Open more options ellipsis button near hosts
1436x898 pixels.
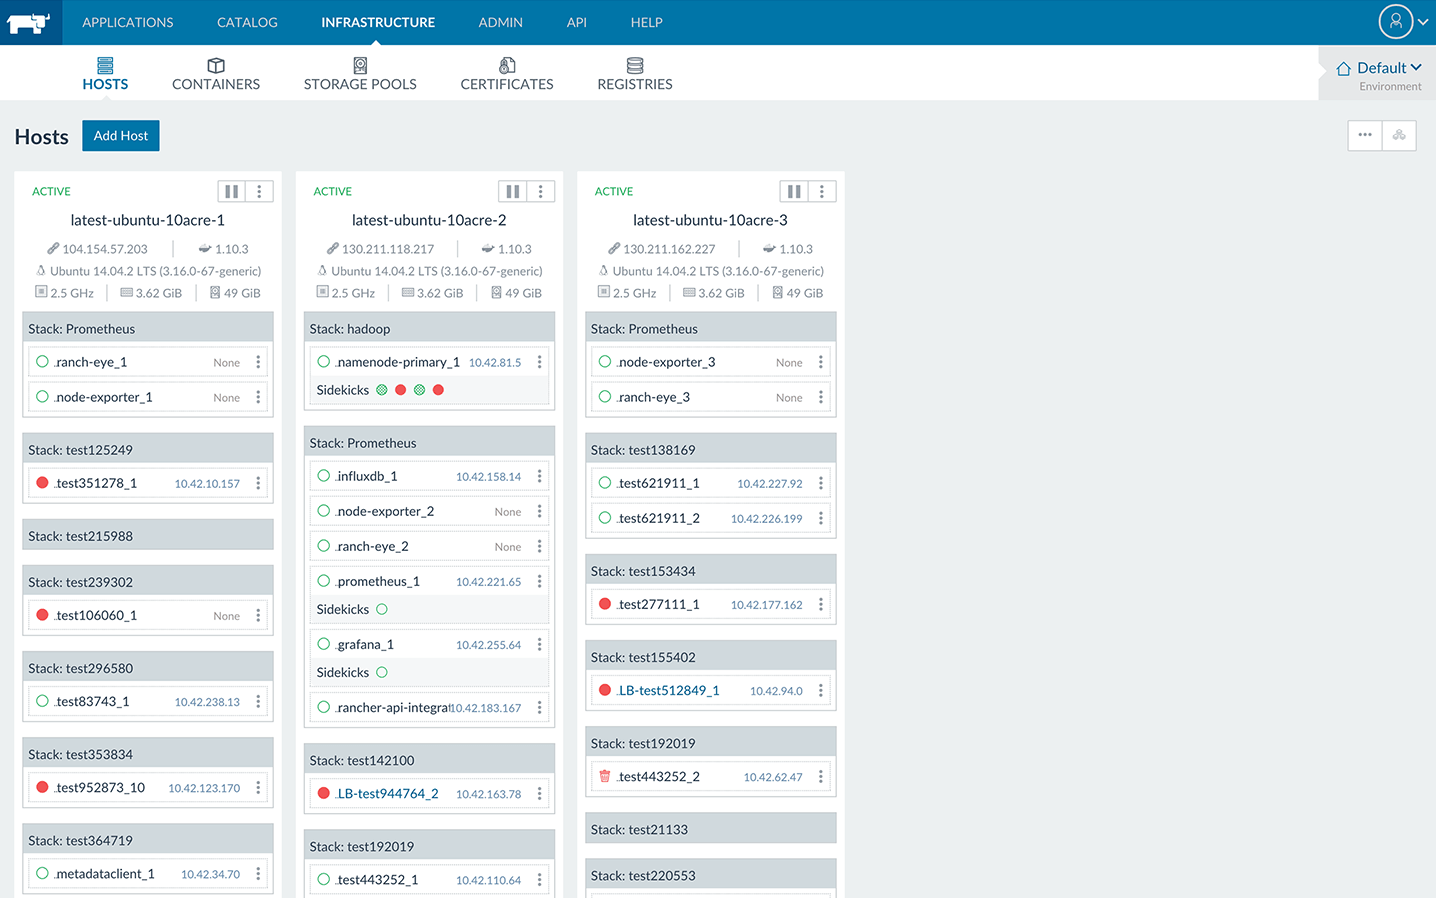click(1365, 135)
